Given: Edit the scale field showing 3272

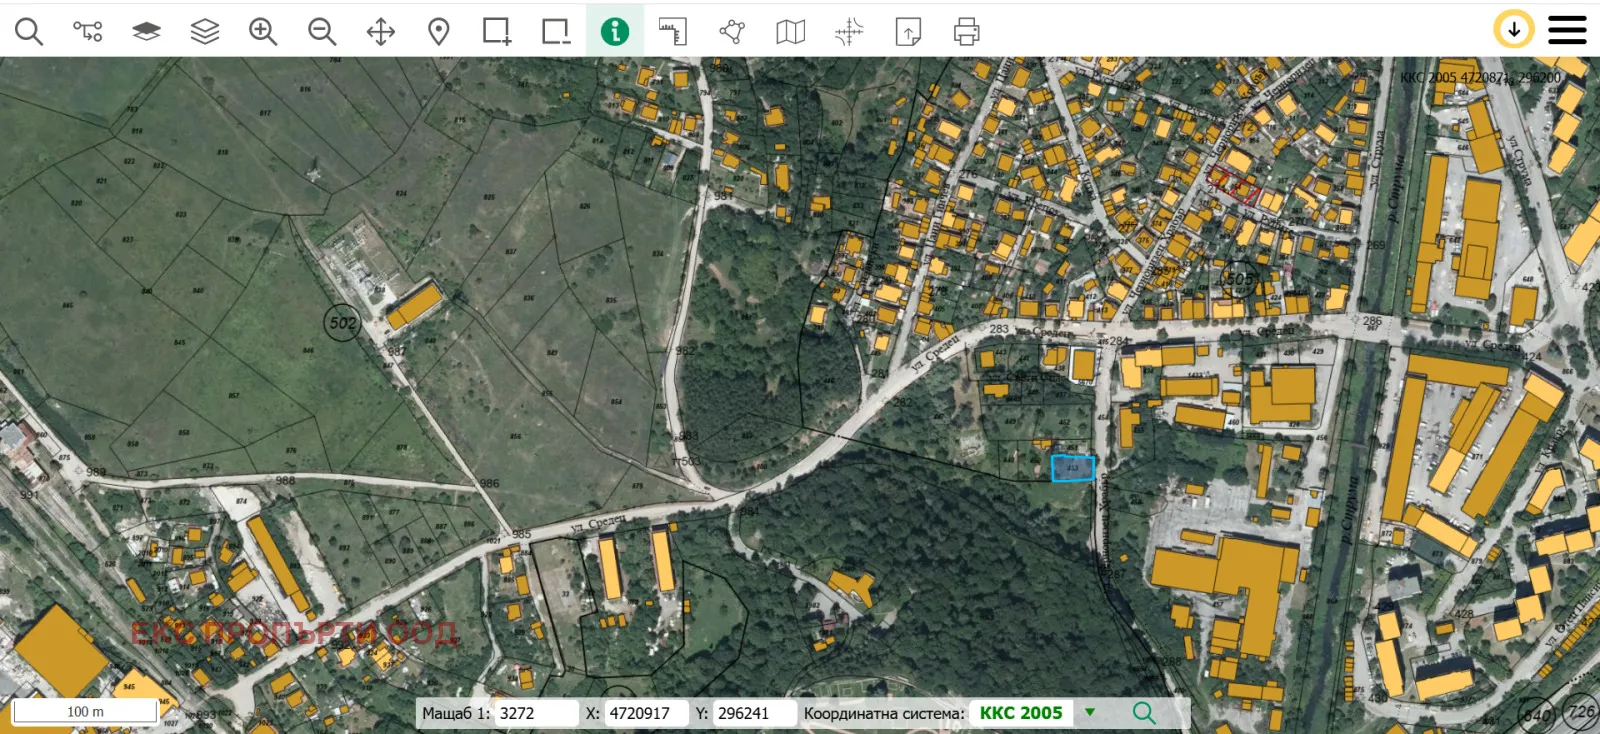Looking at the screenshot, I should (x=537, y=713).
